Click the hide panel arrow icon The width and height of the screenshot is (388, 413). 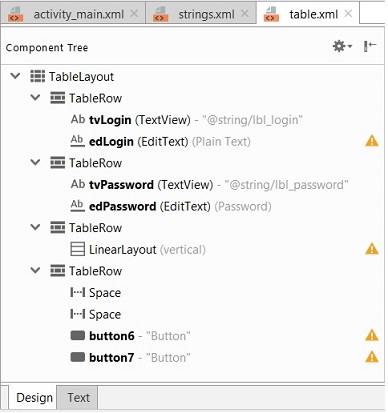point(370,46)
